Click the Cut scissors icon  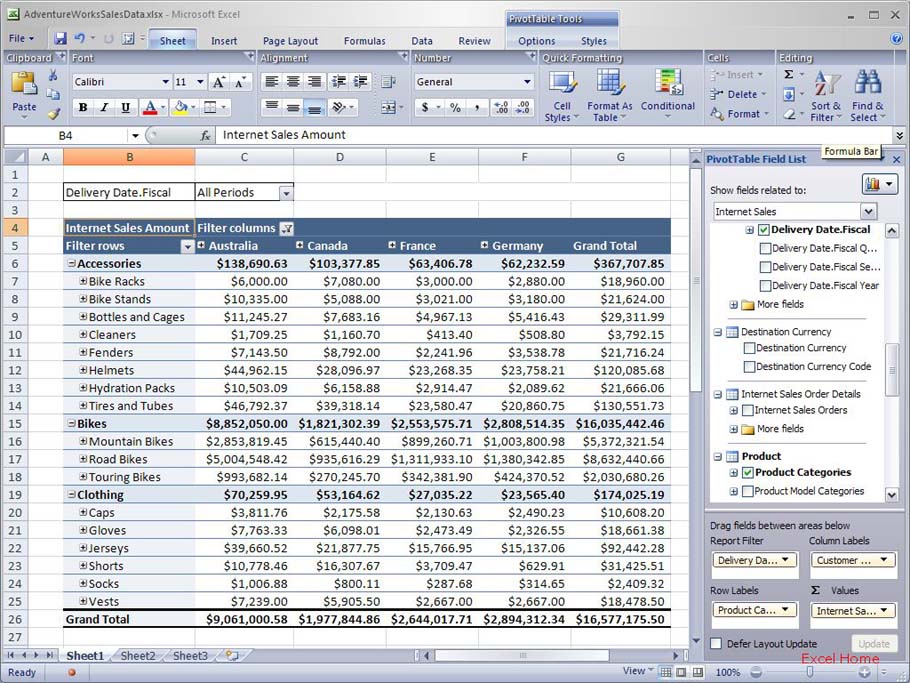[x=53, y=75]
